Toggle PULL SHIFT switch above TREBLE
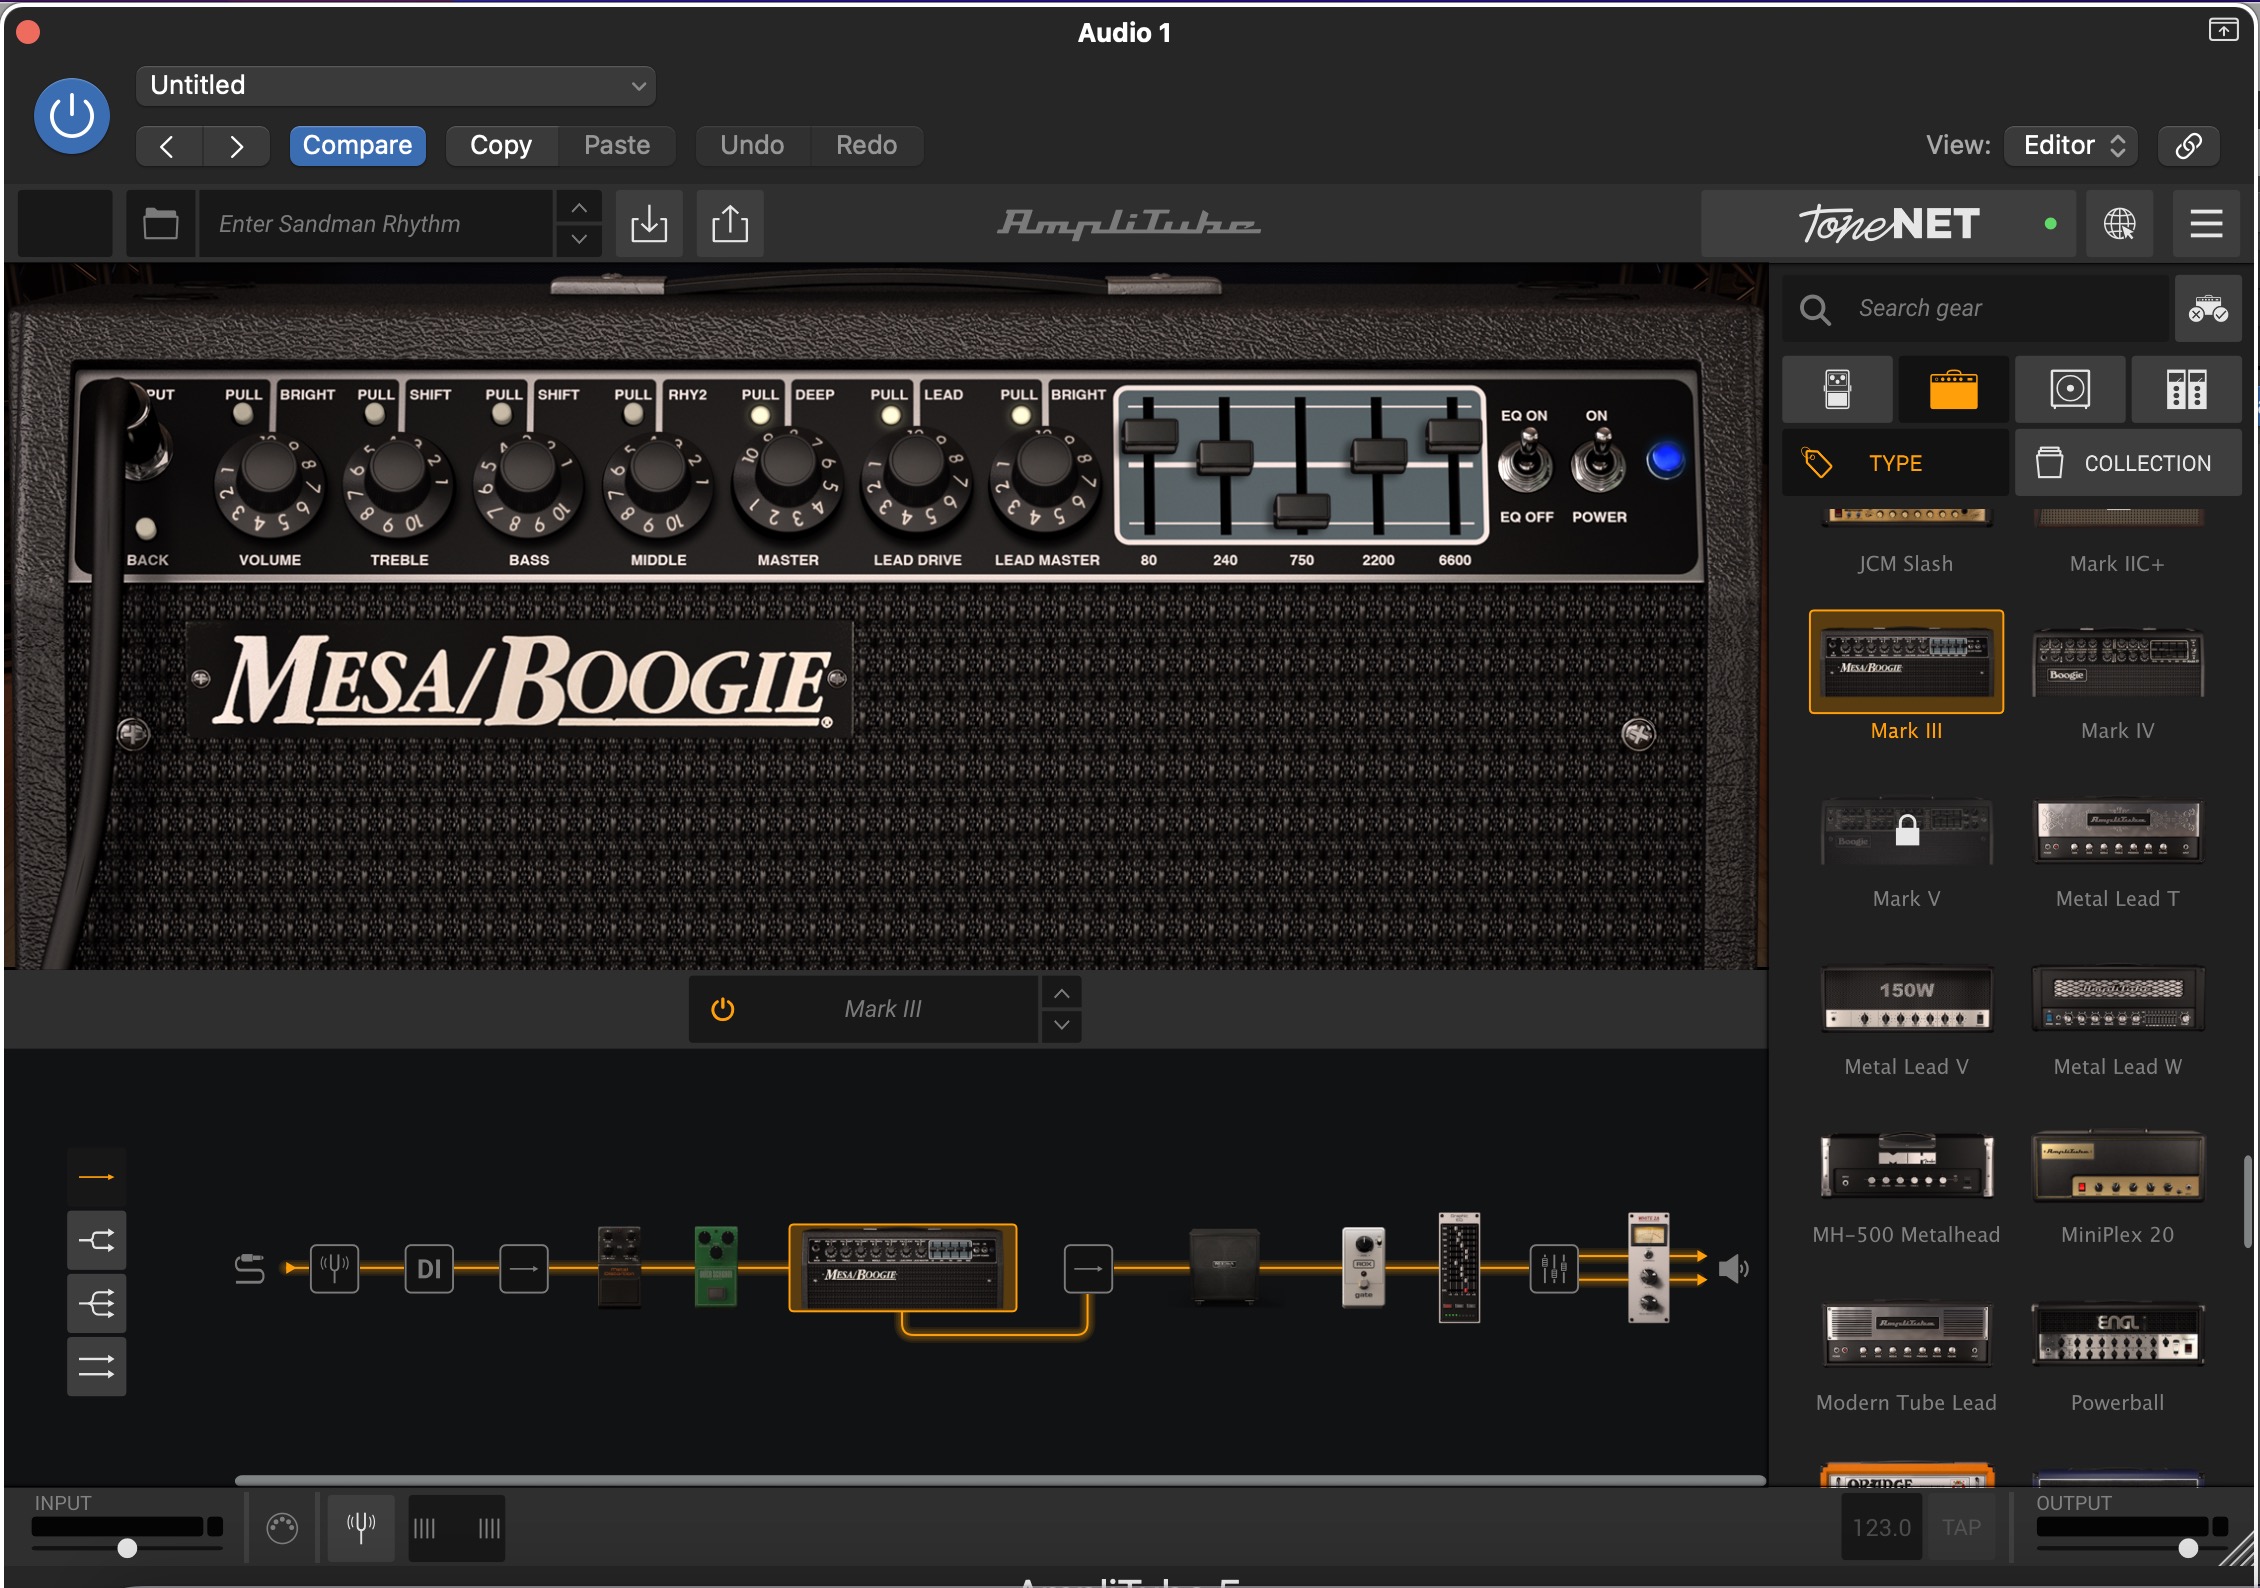 pyautogui.click(x=374, y=413)
